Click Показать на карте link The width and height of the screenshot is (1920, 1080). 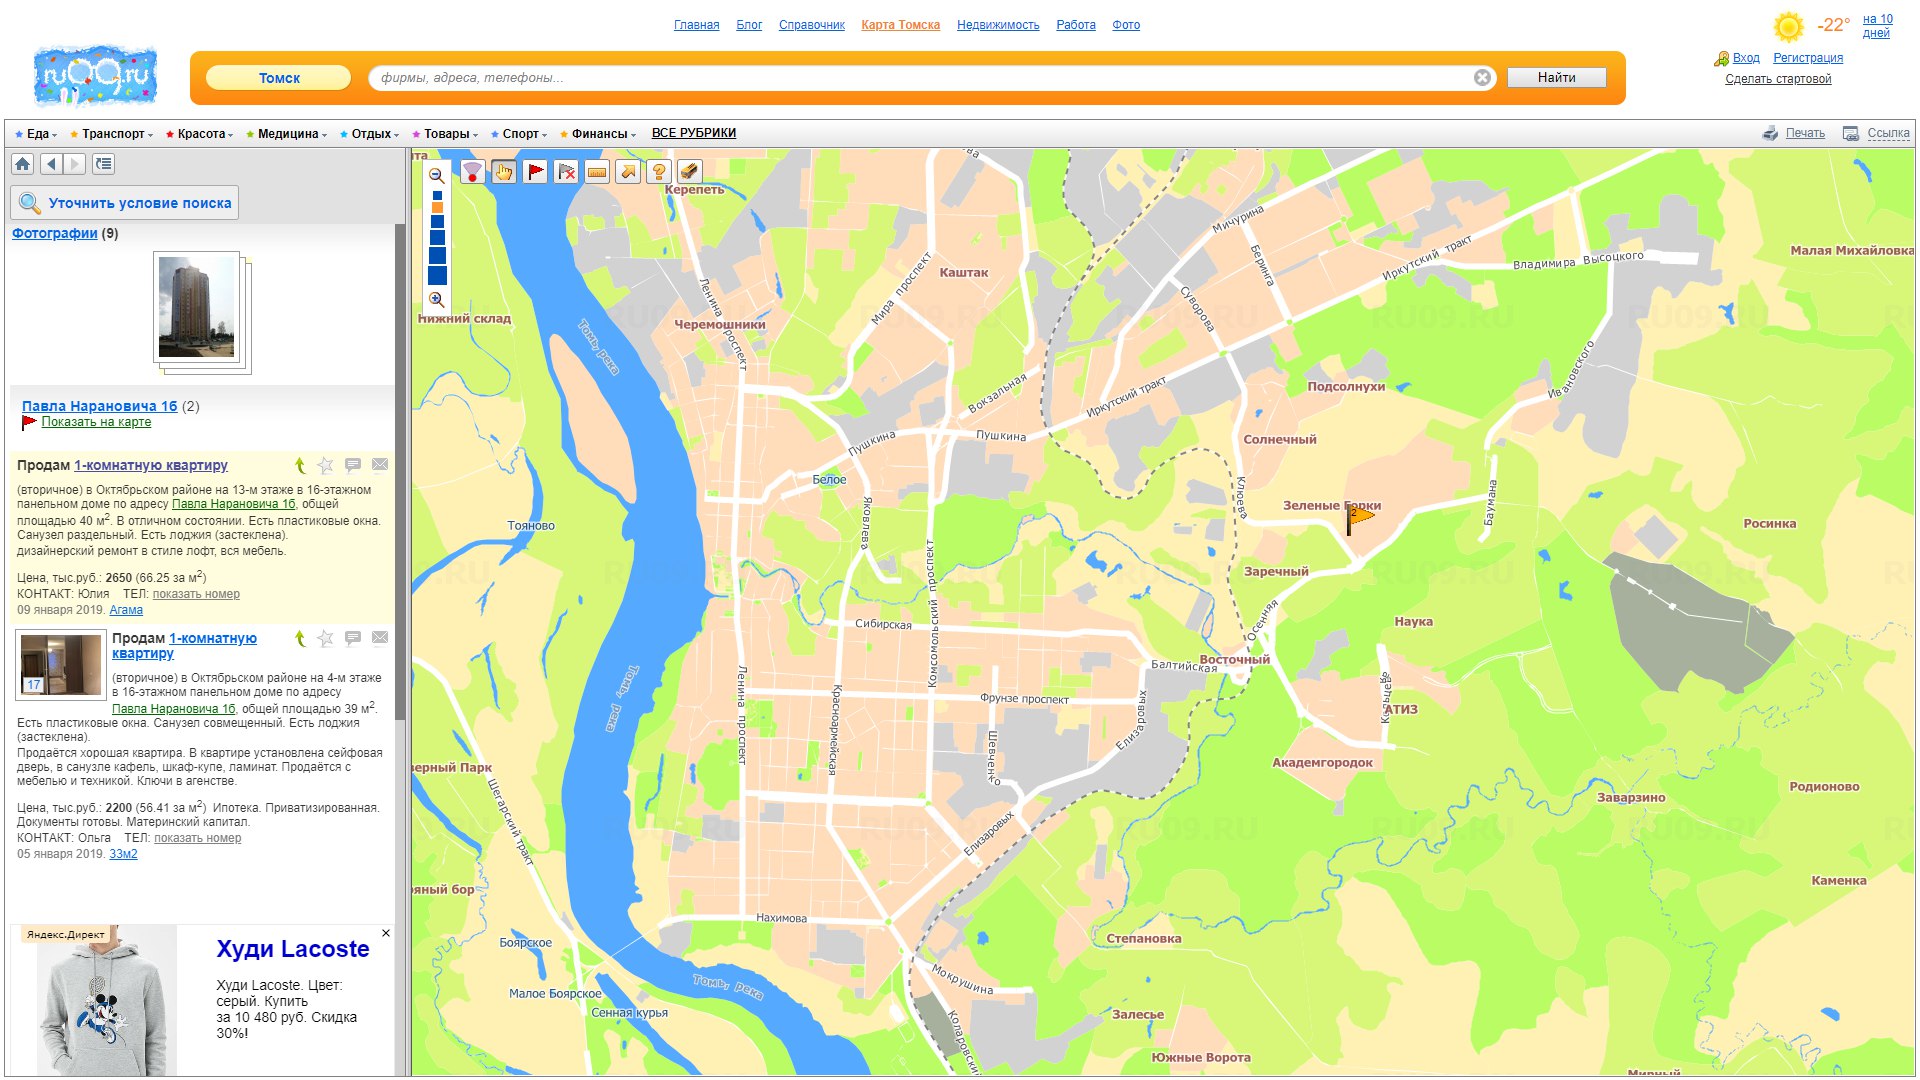(x=96, y=422)
